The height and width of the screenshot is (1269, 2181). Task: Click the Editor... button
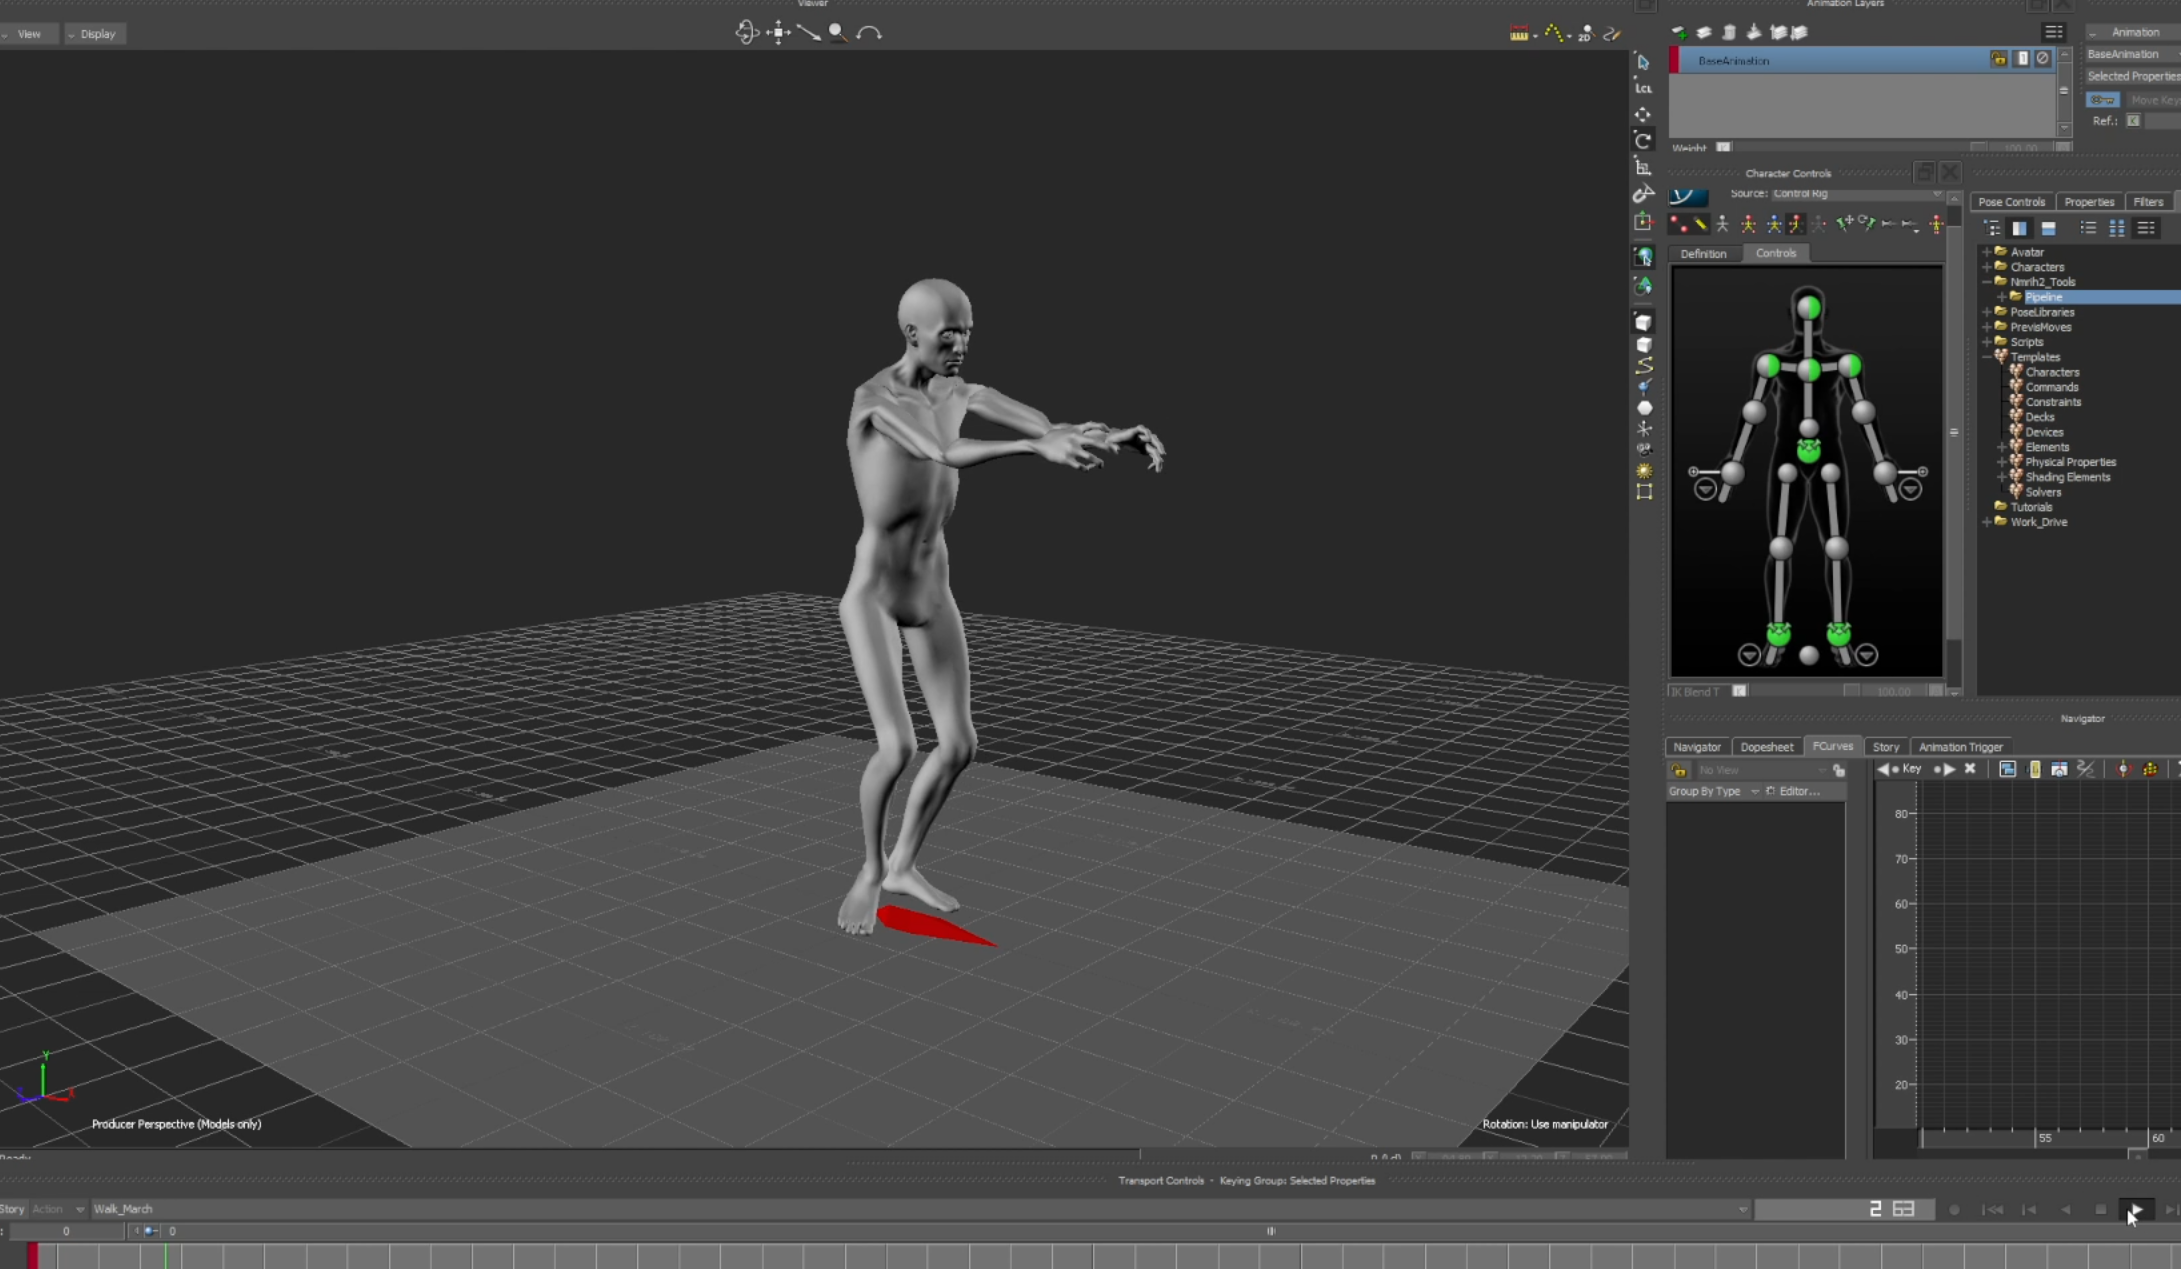tap(1799, 791)
